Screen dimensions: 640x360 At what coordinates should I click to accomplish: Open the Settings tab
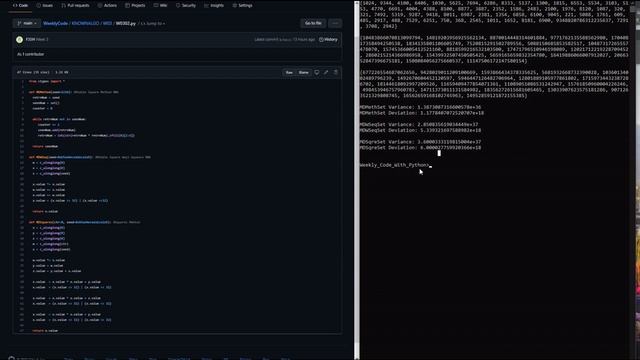[x=242, y=5]
